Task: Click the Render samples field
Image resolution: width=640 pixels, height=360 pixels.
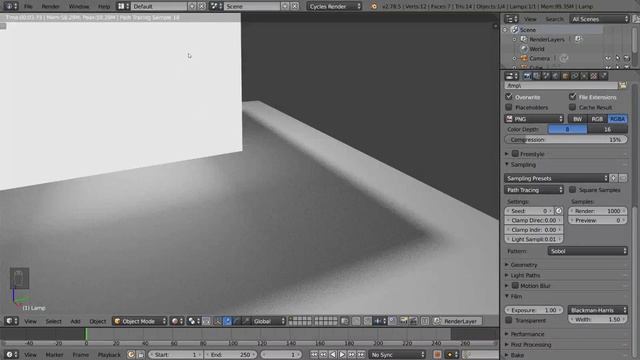Action: [x=598, y=211]
